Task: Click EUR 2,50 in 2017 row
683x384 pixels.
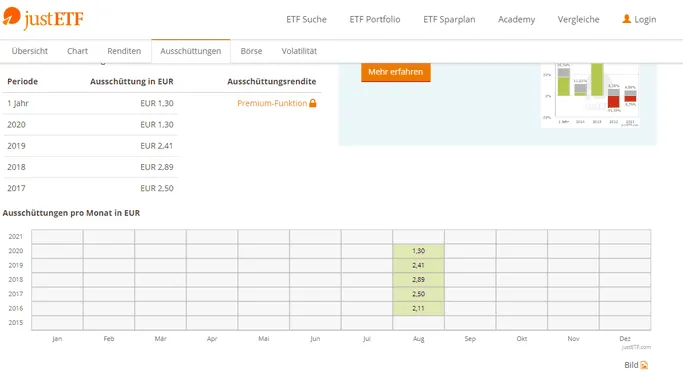Action: pyautogui.click(x=157, y=189)
